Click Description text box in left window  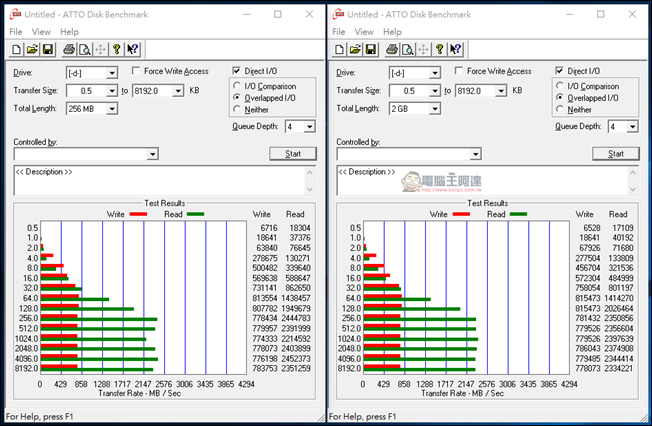click(160, 181)
